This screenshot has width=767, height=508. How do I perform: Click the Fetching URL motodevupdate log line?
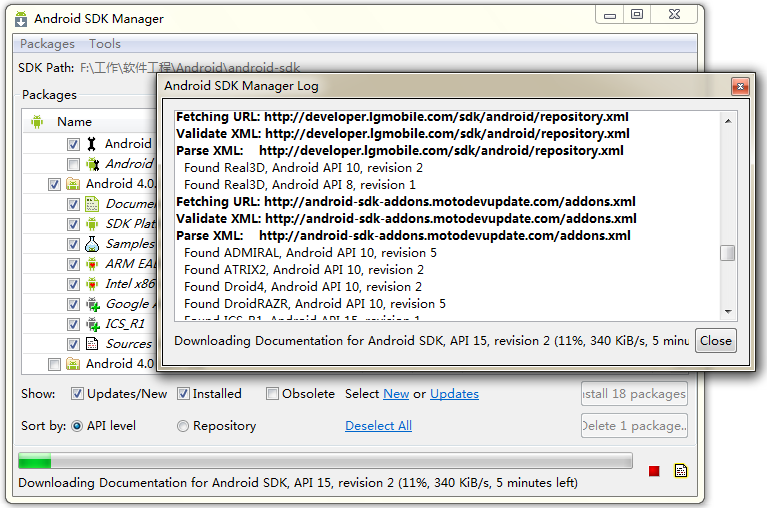pos(406,201)
